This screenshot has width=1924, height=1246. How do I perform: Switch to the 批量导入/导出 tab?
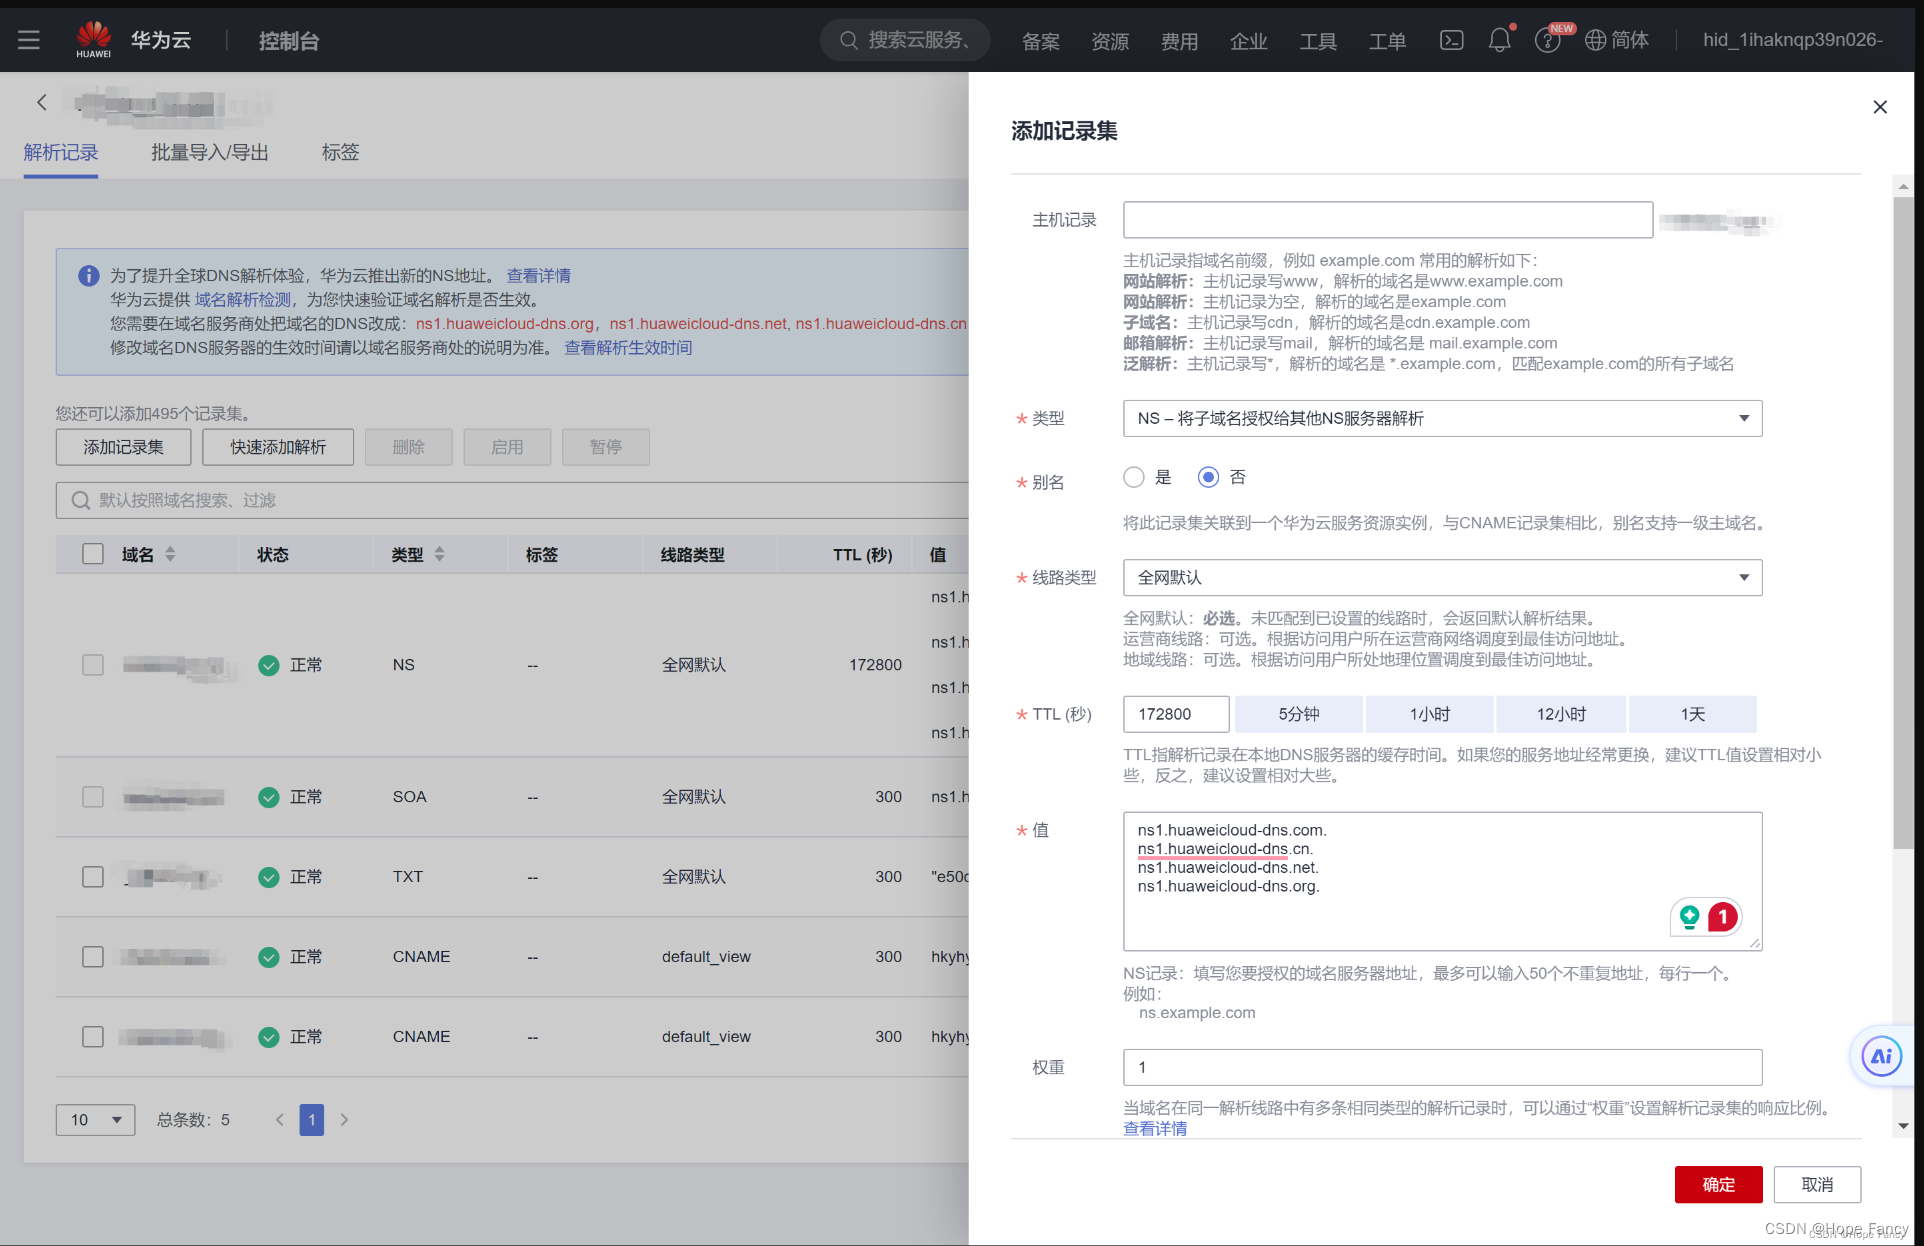[210, 152]
